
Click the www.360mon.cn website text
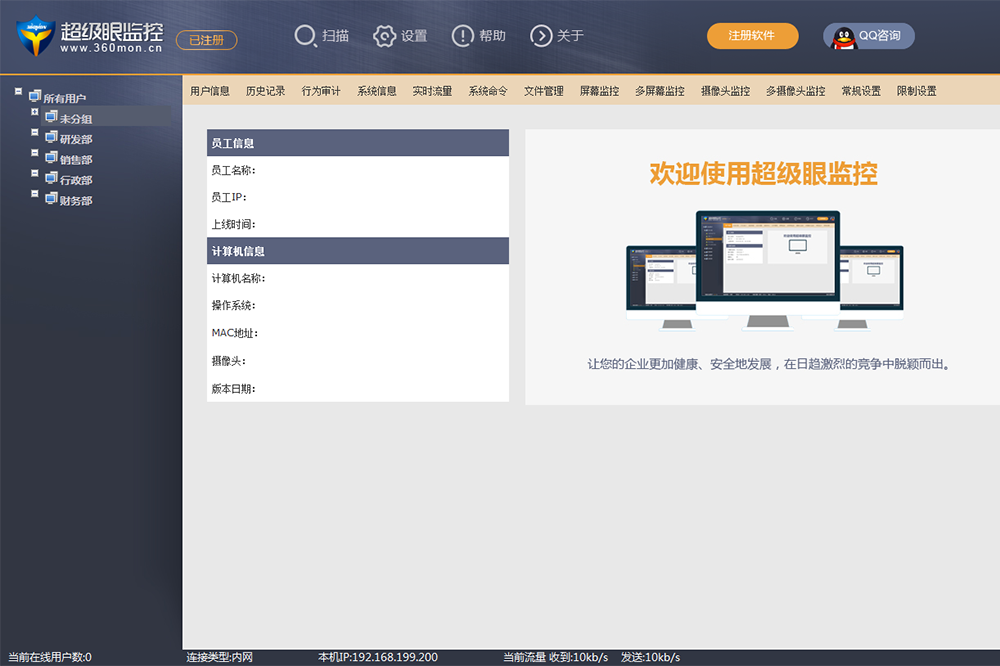point(112,48)
